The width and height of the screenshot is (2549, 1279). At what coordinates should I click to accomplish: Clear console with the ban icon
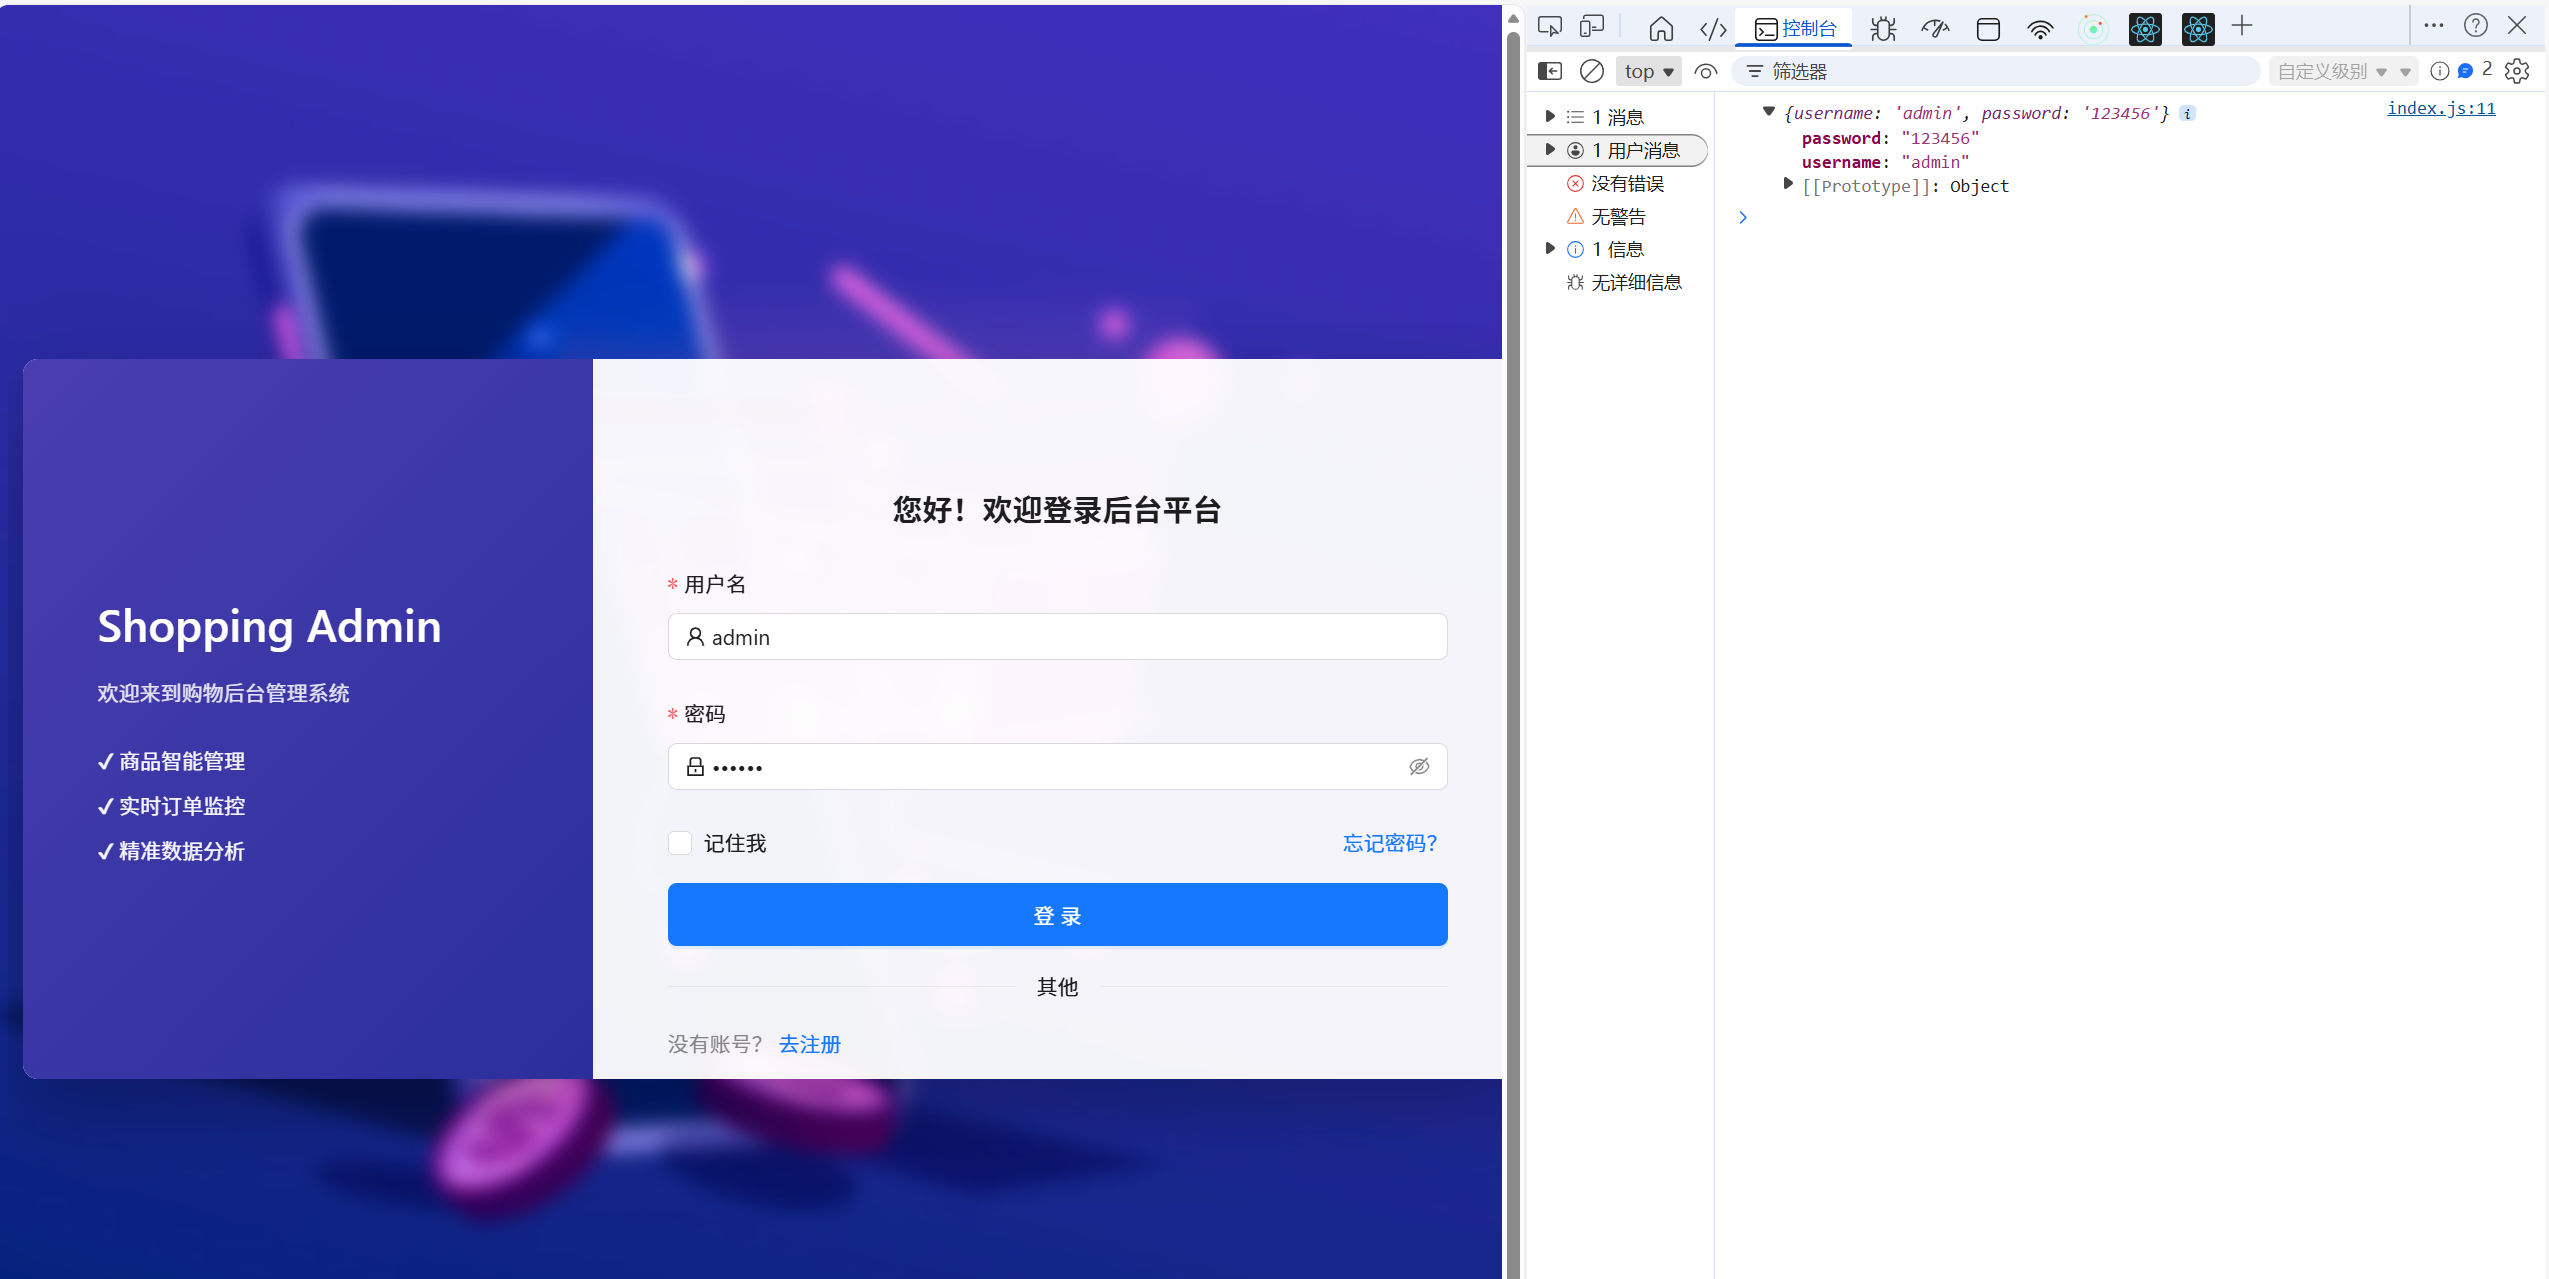click(1591, 71)
